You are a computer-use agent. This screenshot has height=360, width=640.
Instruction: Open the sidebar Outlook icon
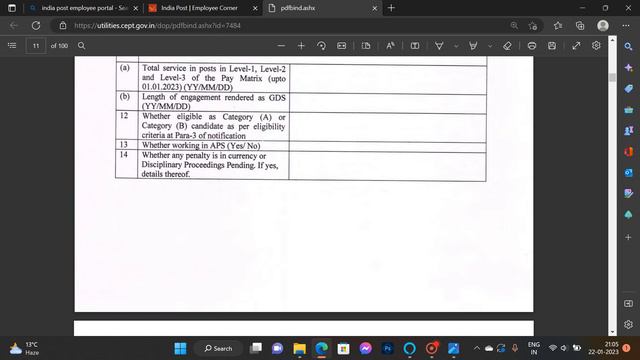tap(629, 173)
